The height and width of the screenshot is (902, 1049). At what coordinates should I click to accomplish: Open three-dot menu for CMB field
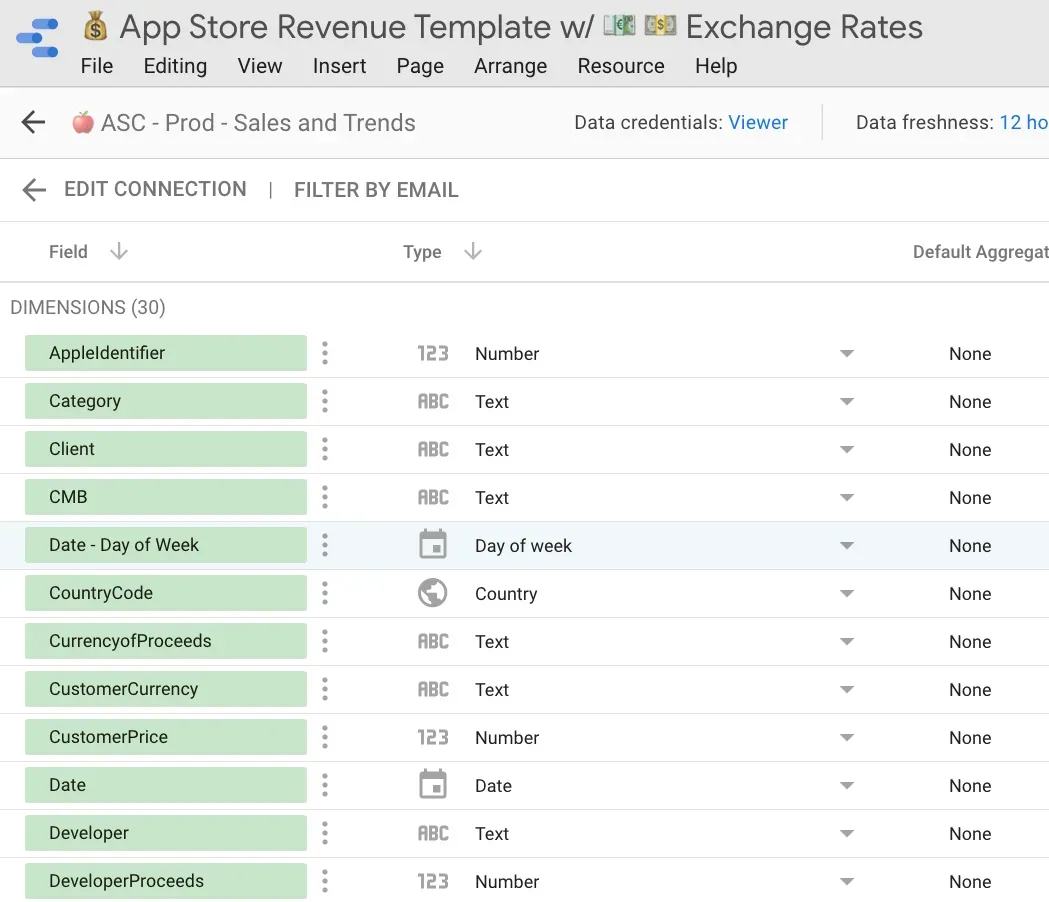click(x=325, y=497)
